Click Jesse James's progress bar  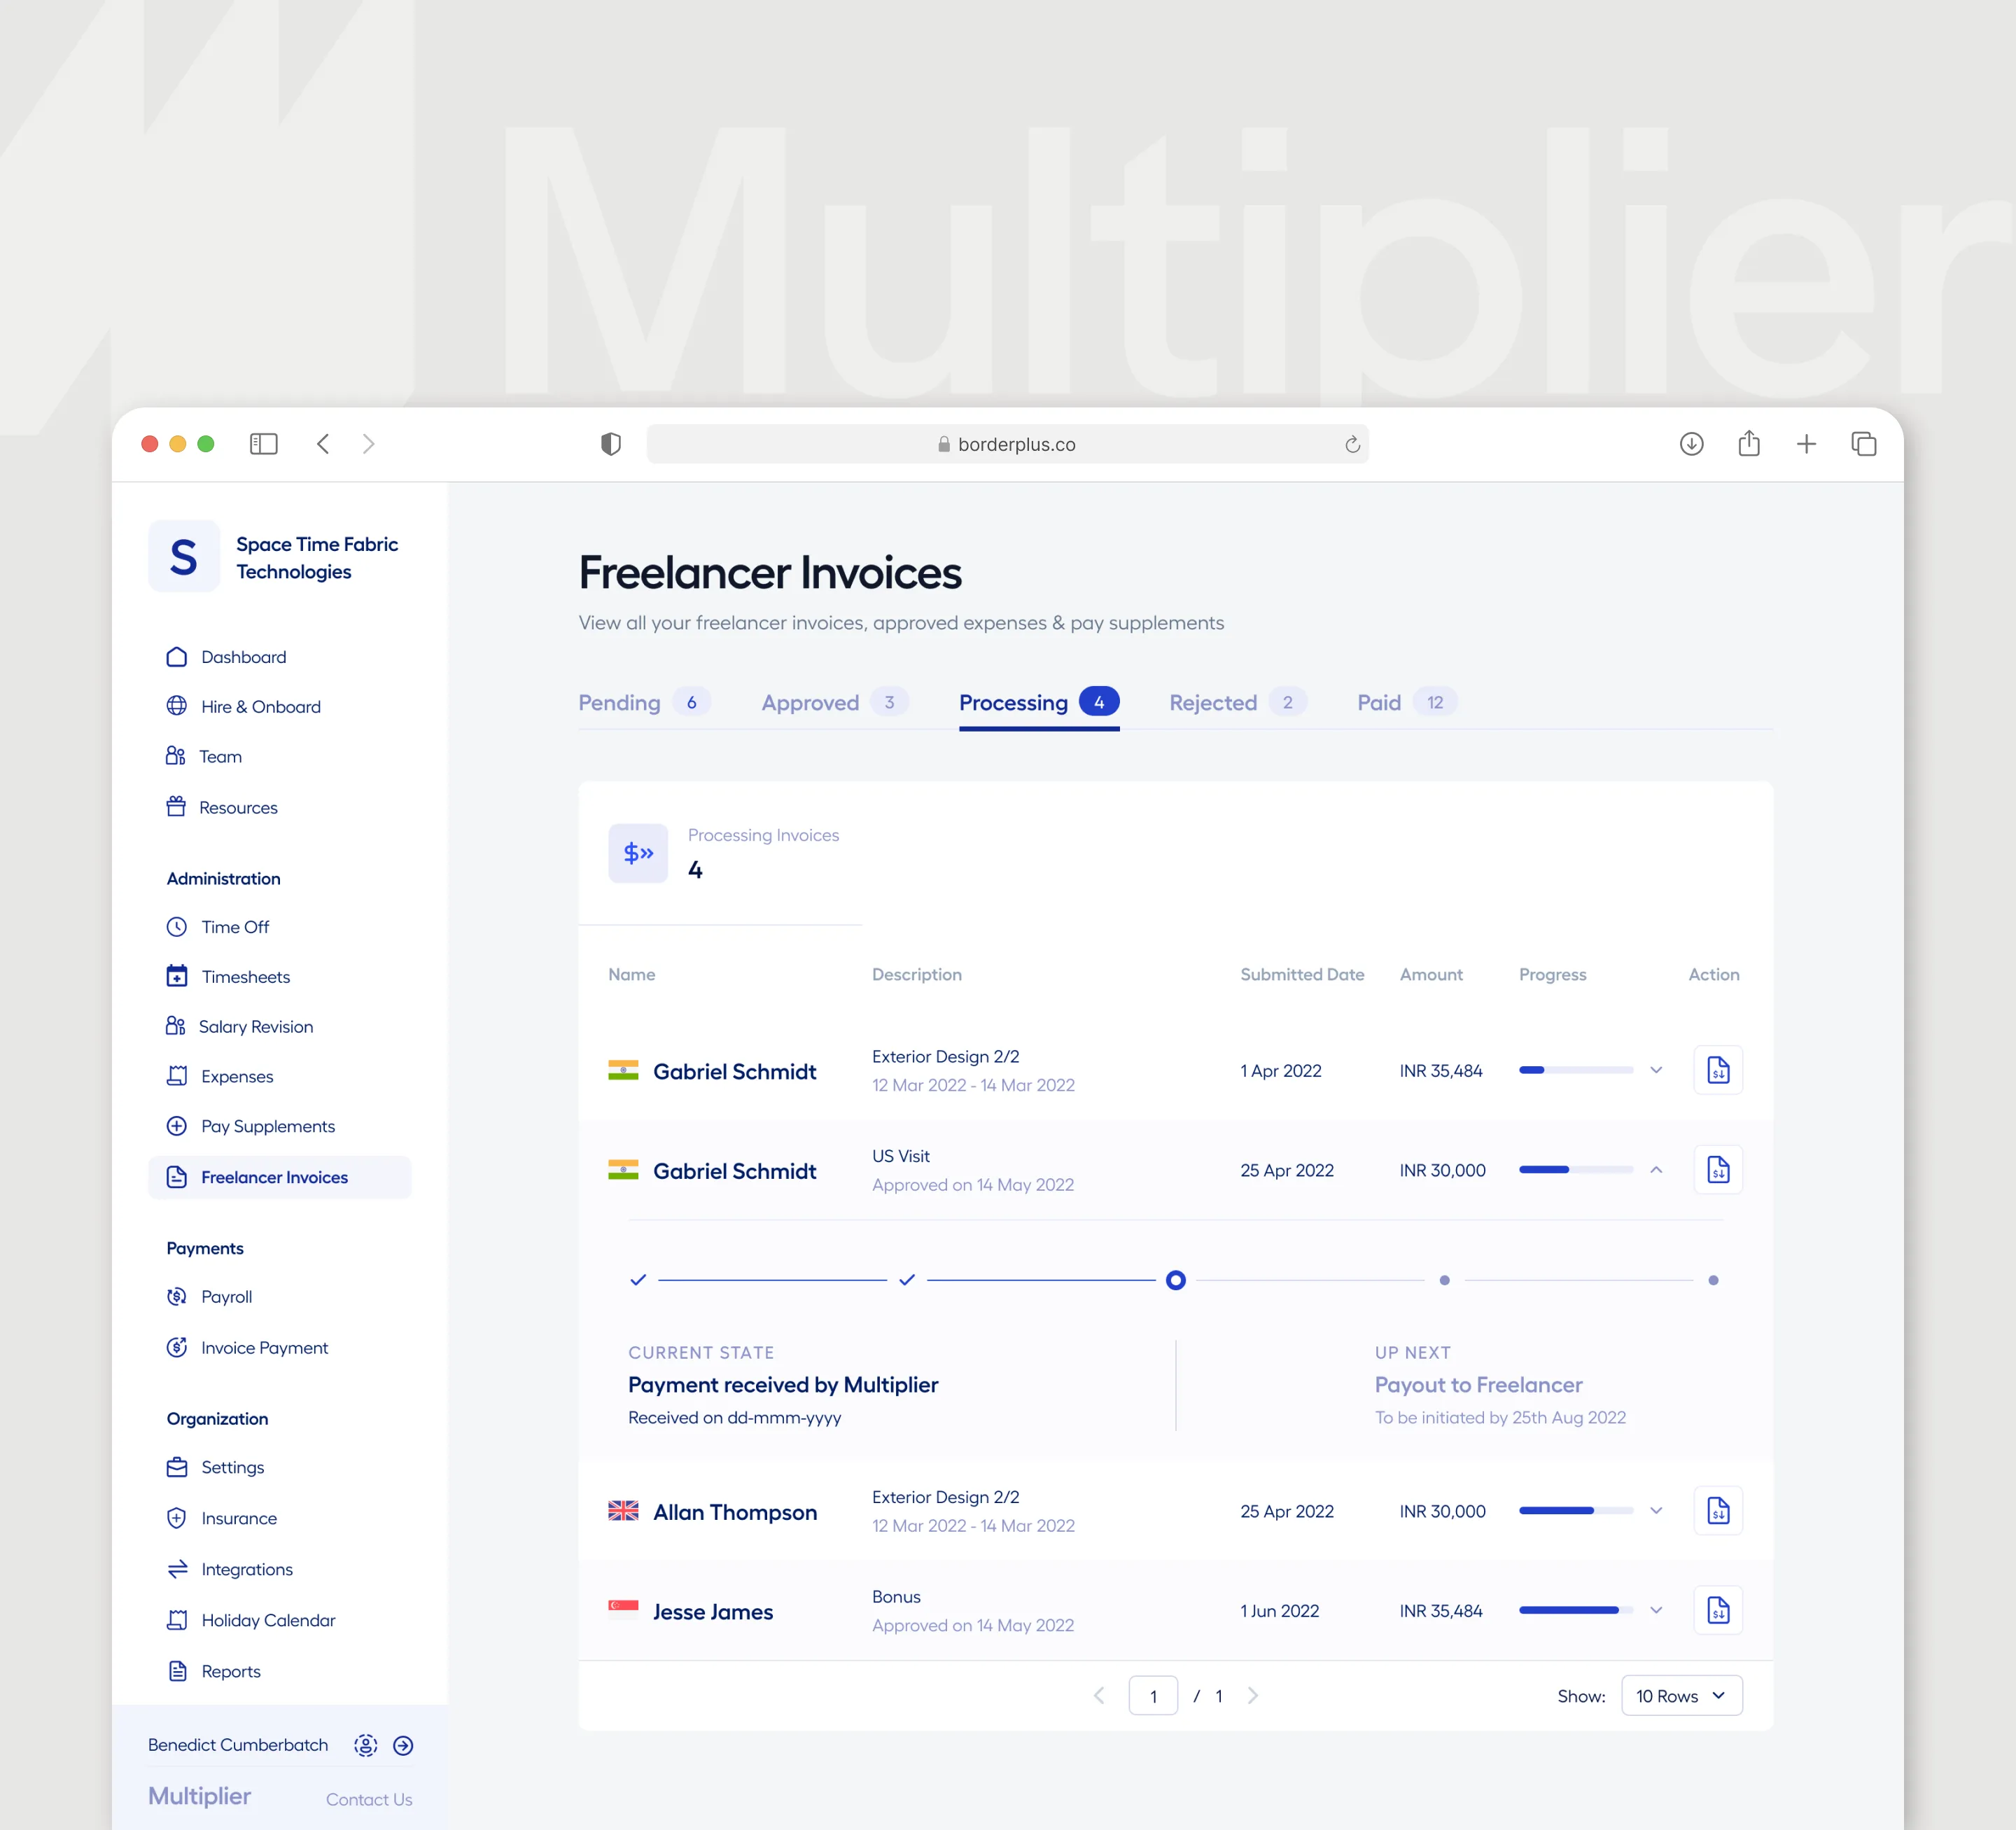click(1576, 1610)
